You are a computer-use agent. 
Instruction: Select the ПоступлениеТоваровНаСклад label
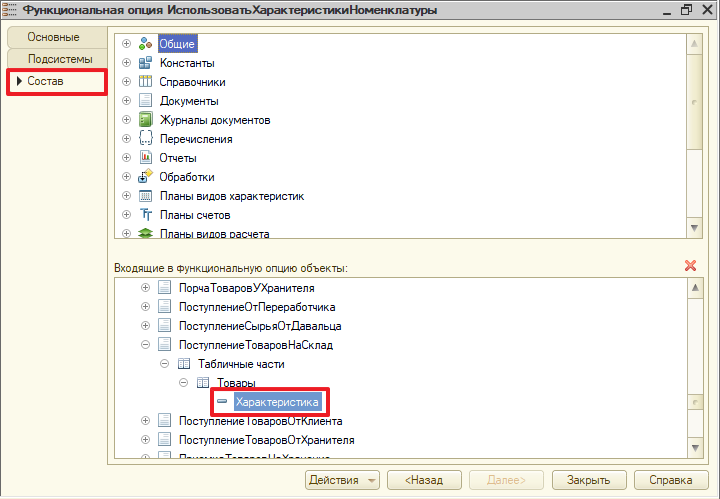click(x=256, y=345)
